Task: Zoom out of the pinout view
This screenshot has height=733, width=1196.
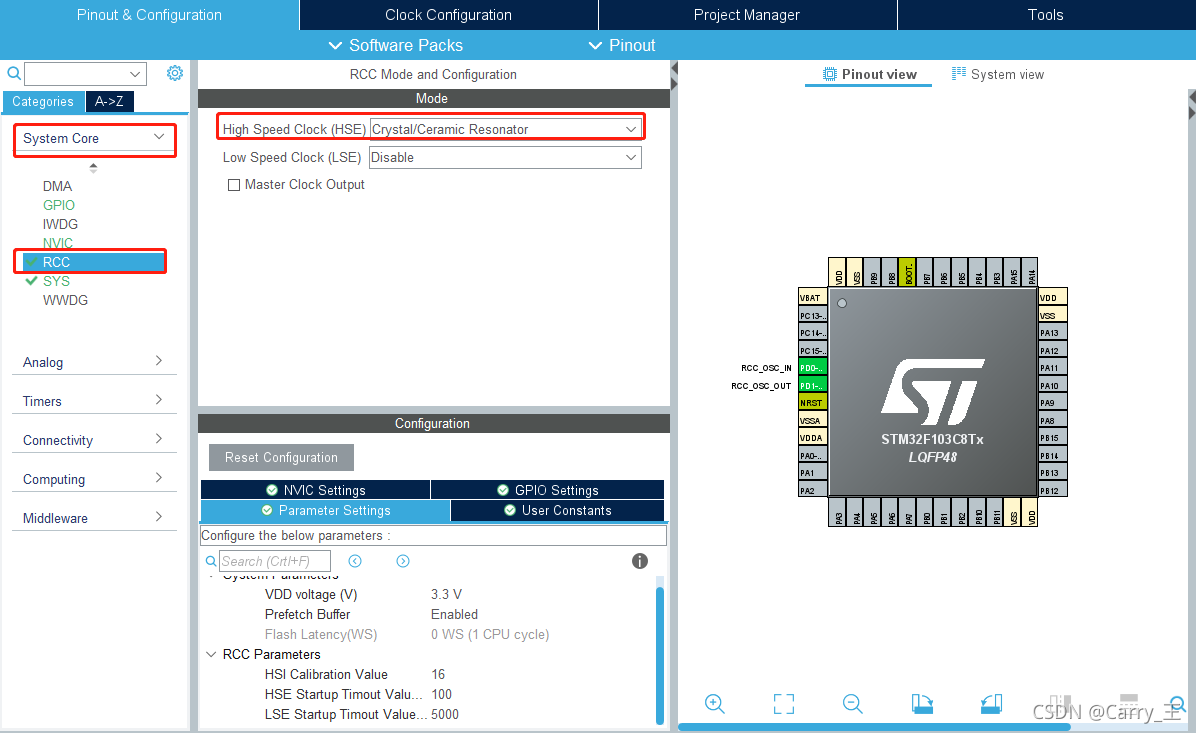Action: [852, 703]
